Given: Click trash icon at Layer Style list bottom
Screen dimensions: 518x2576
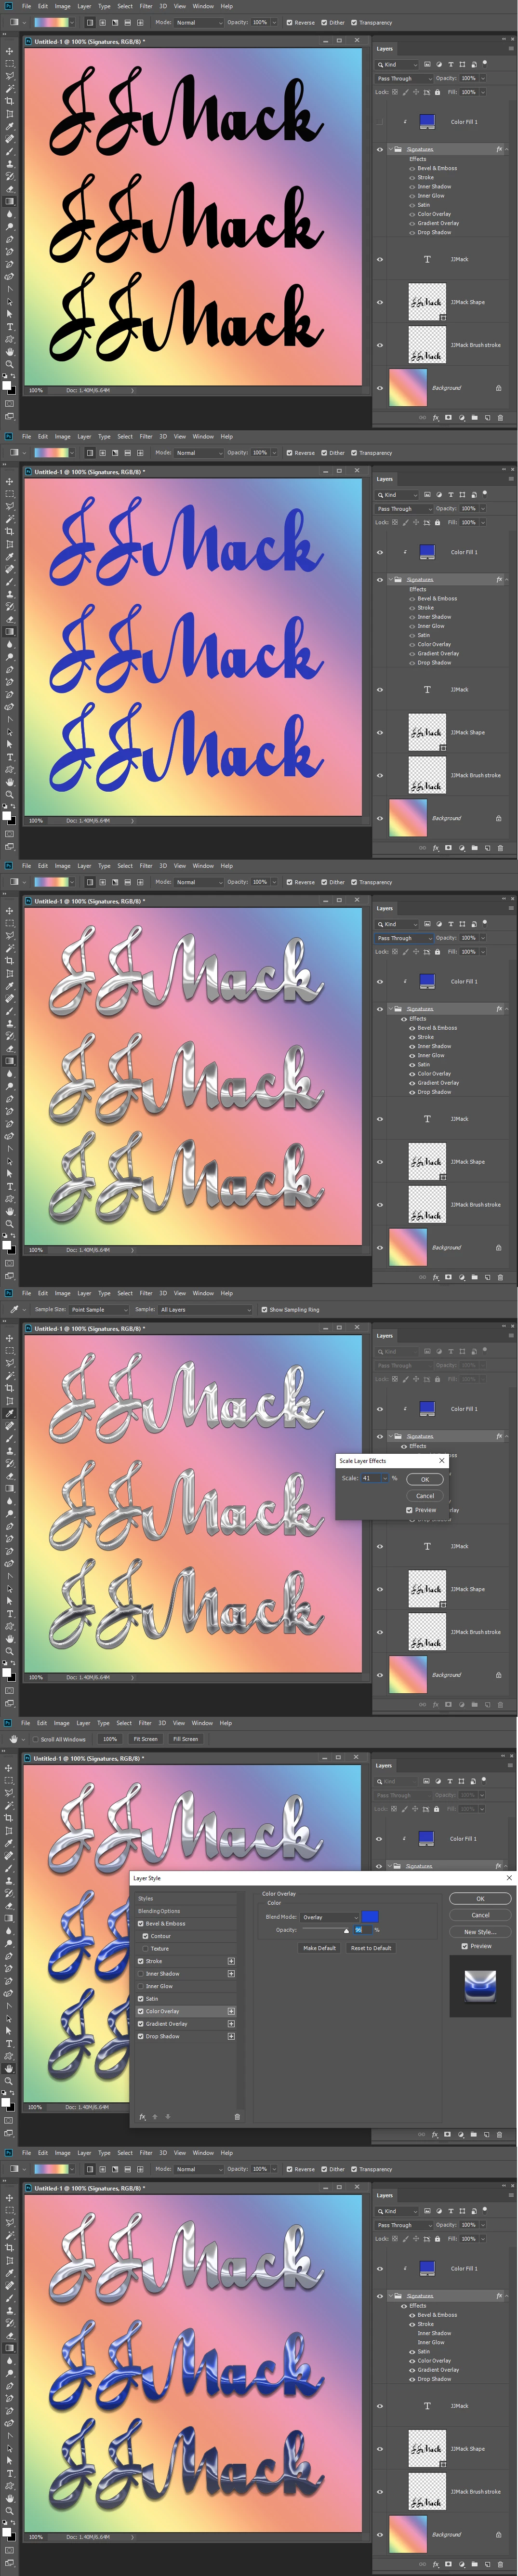Looking at the screenshot, I should (x=237, y=2117).
